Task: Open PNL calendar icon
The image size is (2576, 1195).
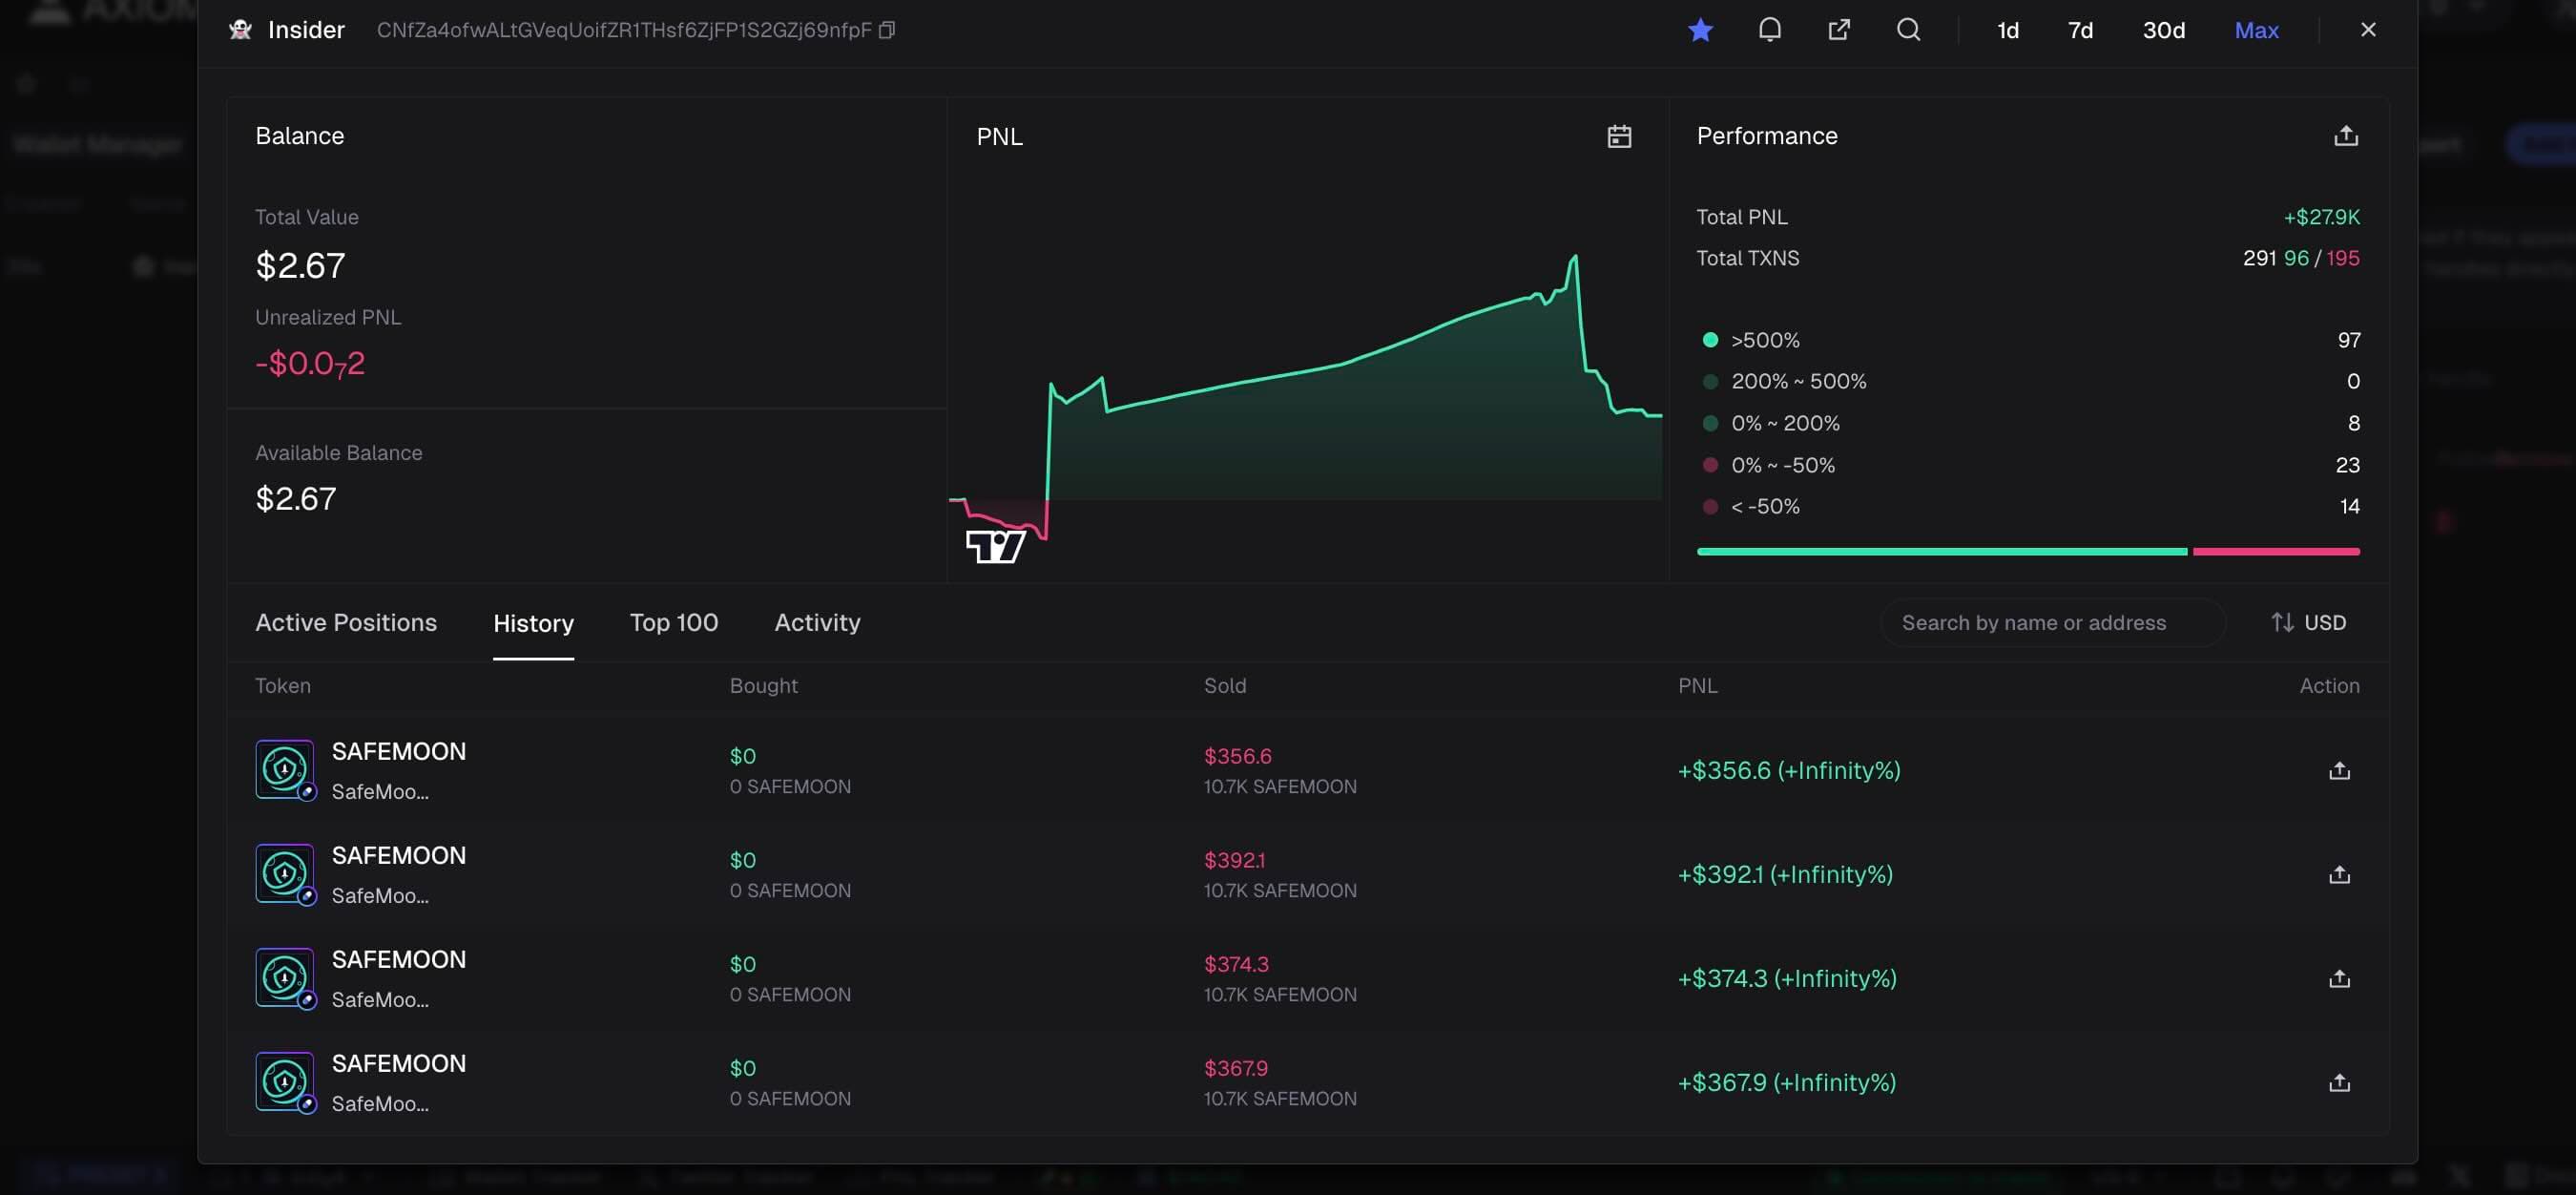Action: click(x=1619, y=136)
